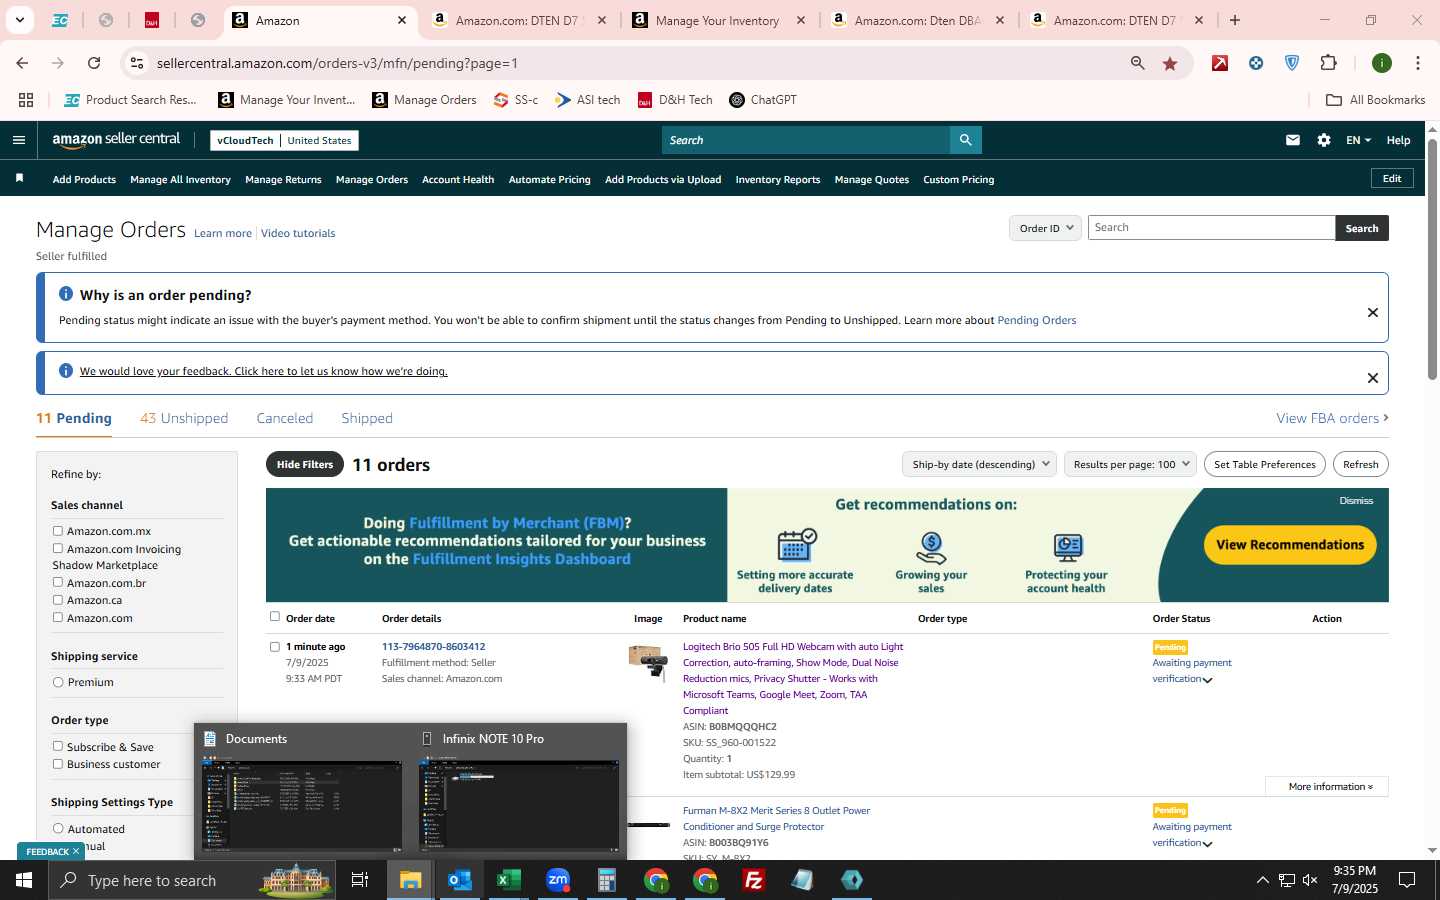The width and height of the screenshot is (1440, 900).
Task: Click the bookmark star in the address bar
Action: (1170, 63)
